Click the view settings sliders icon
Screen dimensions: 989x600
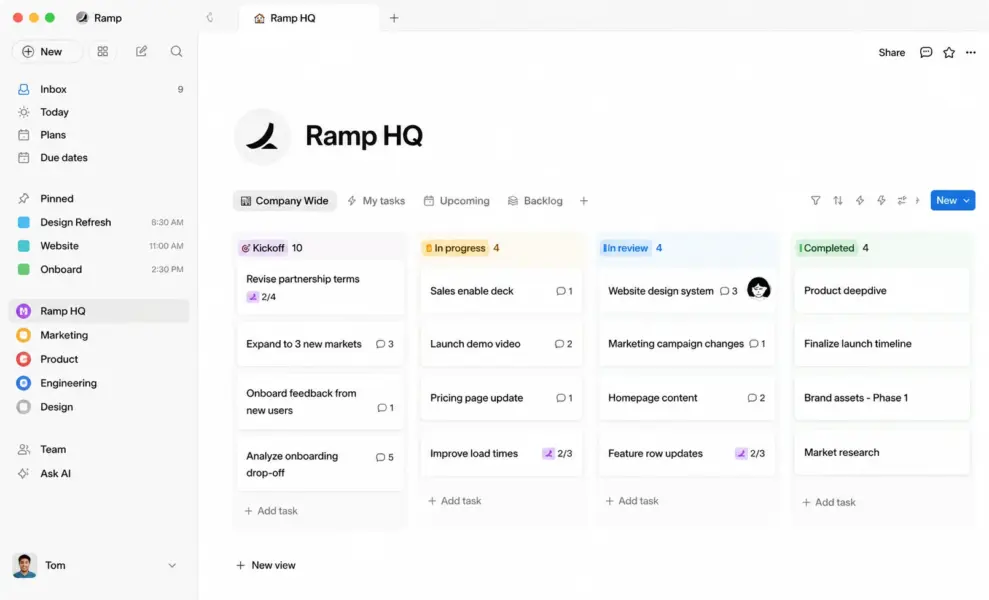[902, 201]
